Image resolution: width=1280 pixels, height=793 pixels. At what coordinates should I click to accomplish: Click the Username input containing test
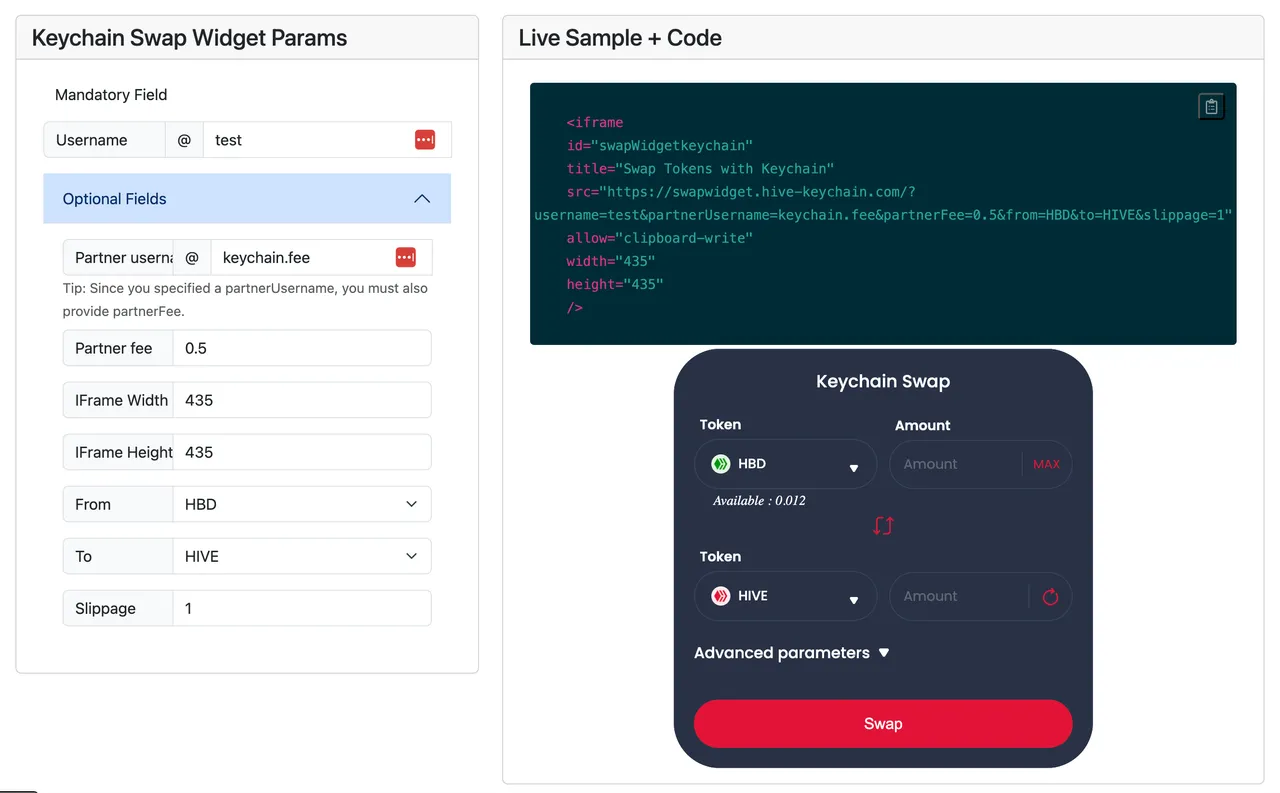[327, 140]
